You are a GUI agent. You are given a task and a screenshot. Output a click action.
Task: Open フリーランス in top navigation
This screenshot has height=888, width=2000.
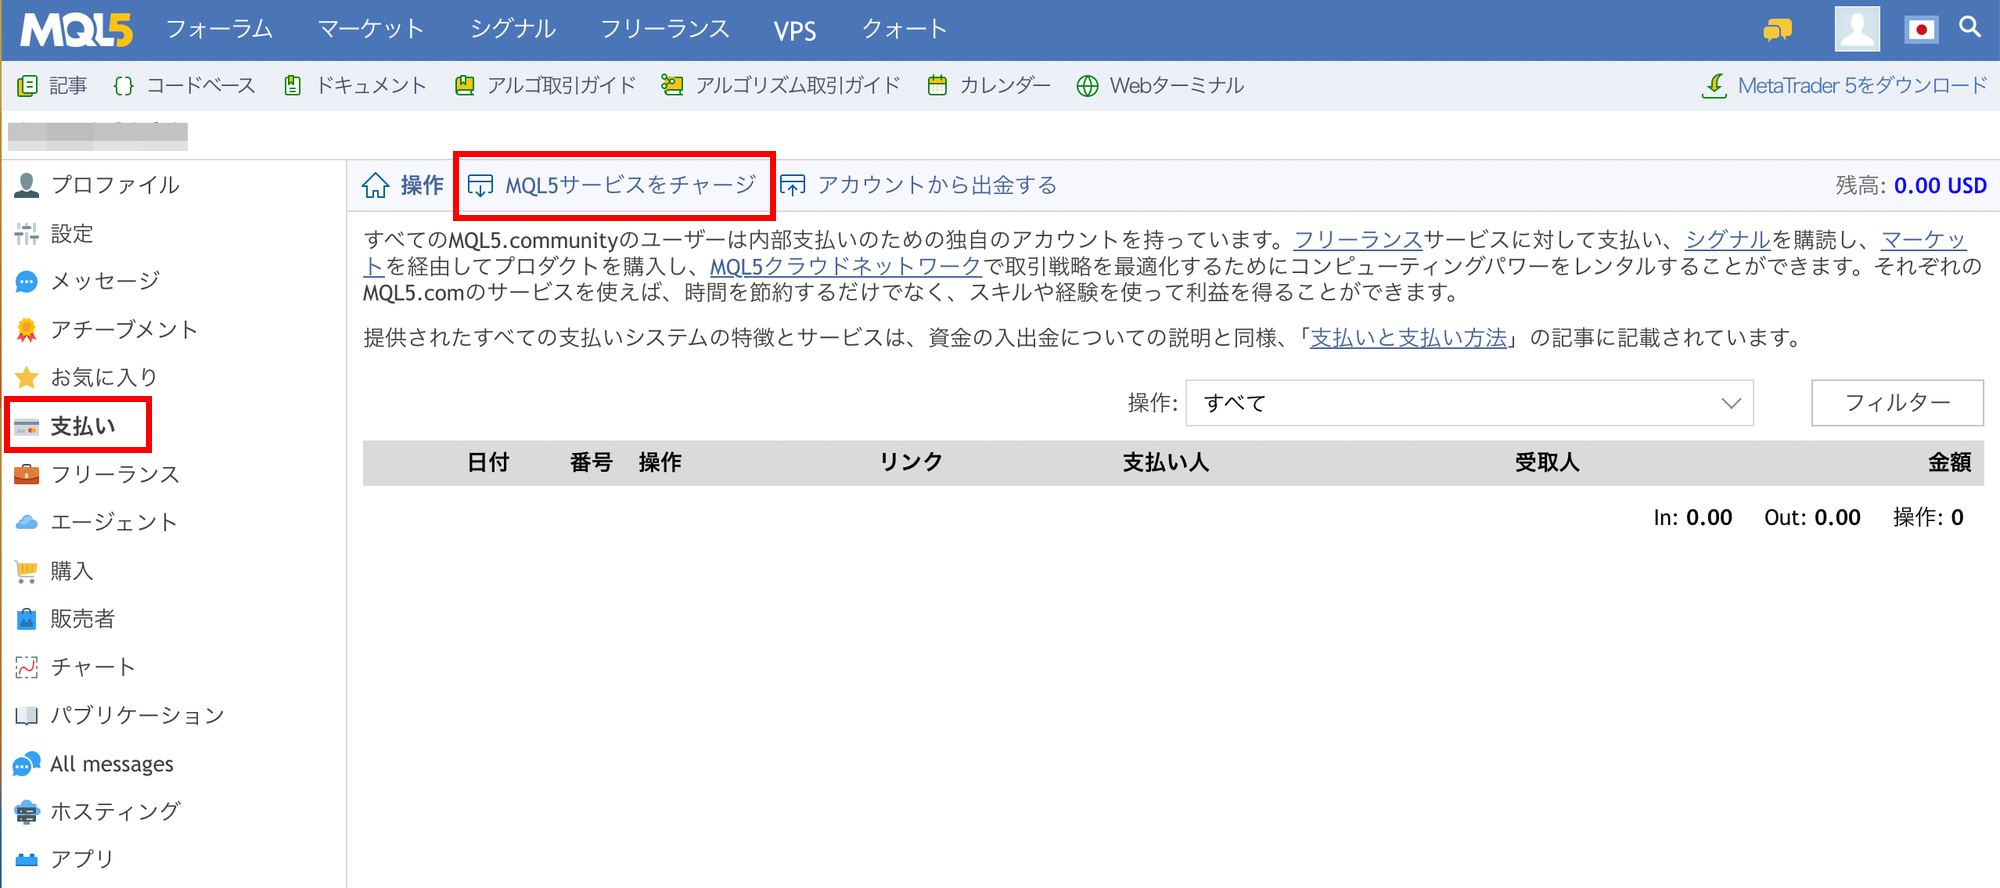(665, 29)
